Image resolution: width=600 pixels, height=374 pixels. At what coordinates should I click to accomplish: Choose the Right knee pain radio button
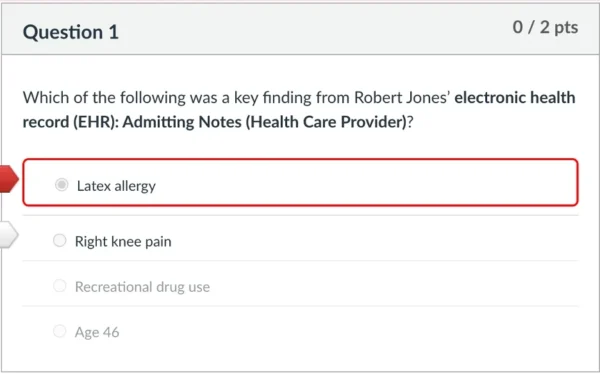60,241
